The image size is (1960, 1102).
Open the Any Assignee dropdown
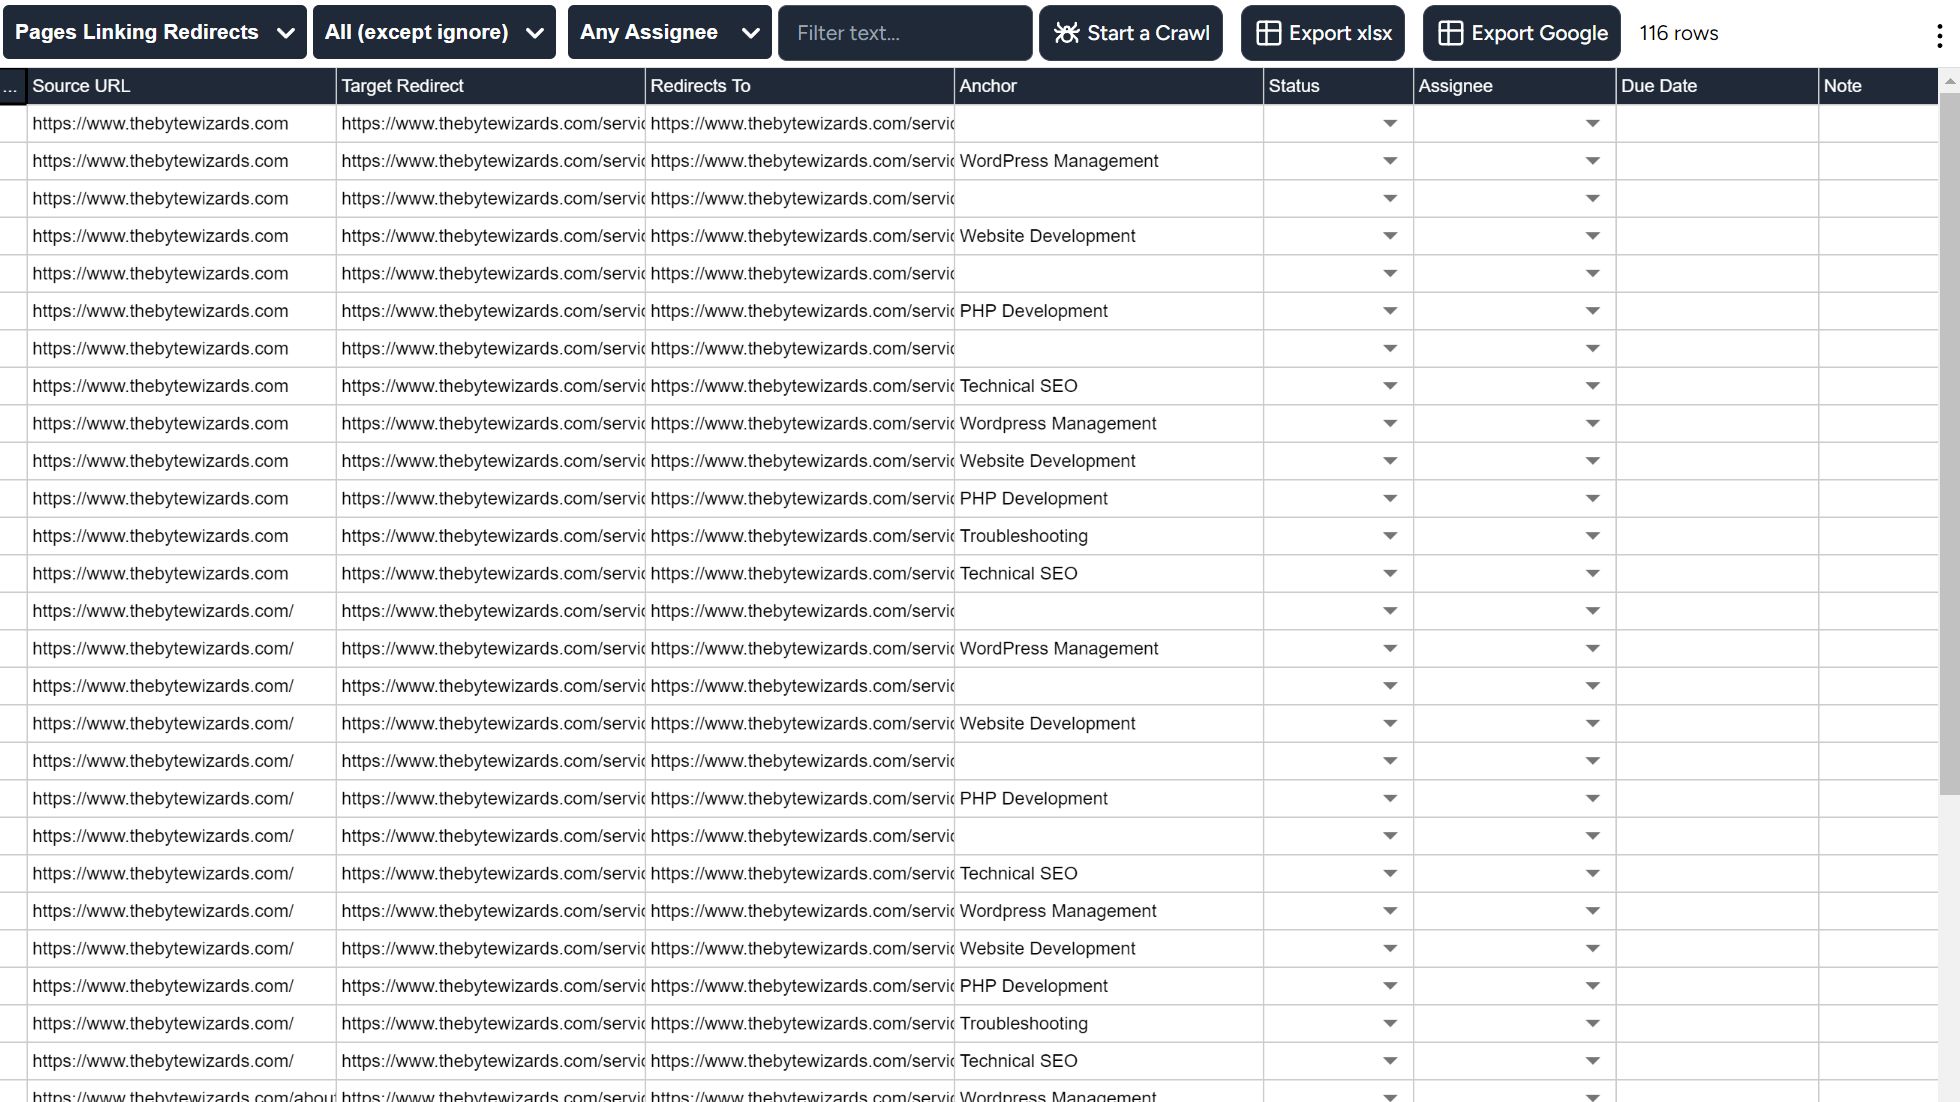[669, 33]
